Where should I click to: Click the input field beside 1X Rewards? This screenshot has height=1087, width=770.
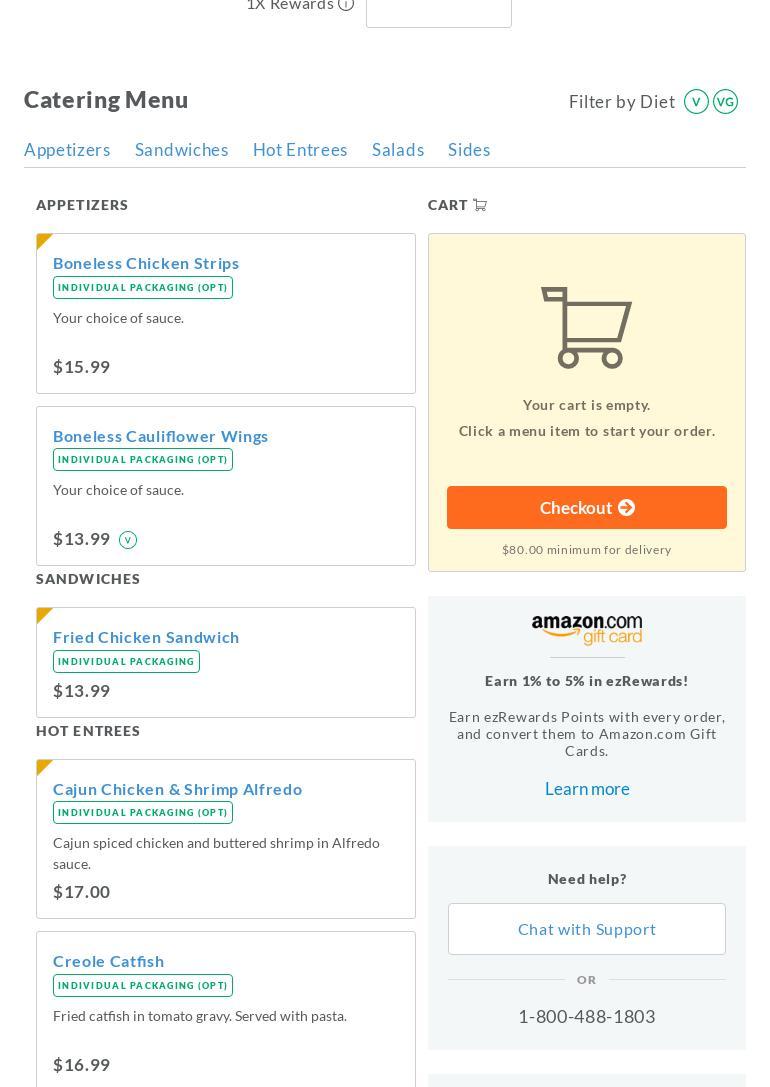click(438, 10)
